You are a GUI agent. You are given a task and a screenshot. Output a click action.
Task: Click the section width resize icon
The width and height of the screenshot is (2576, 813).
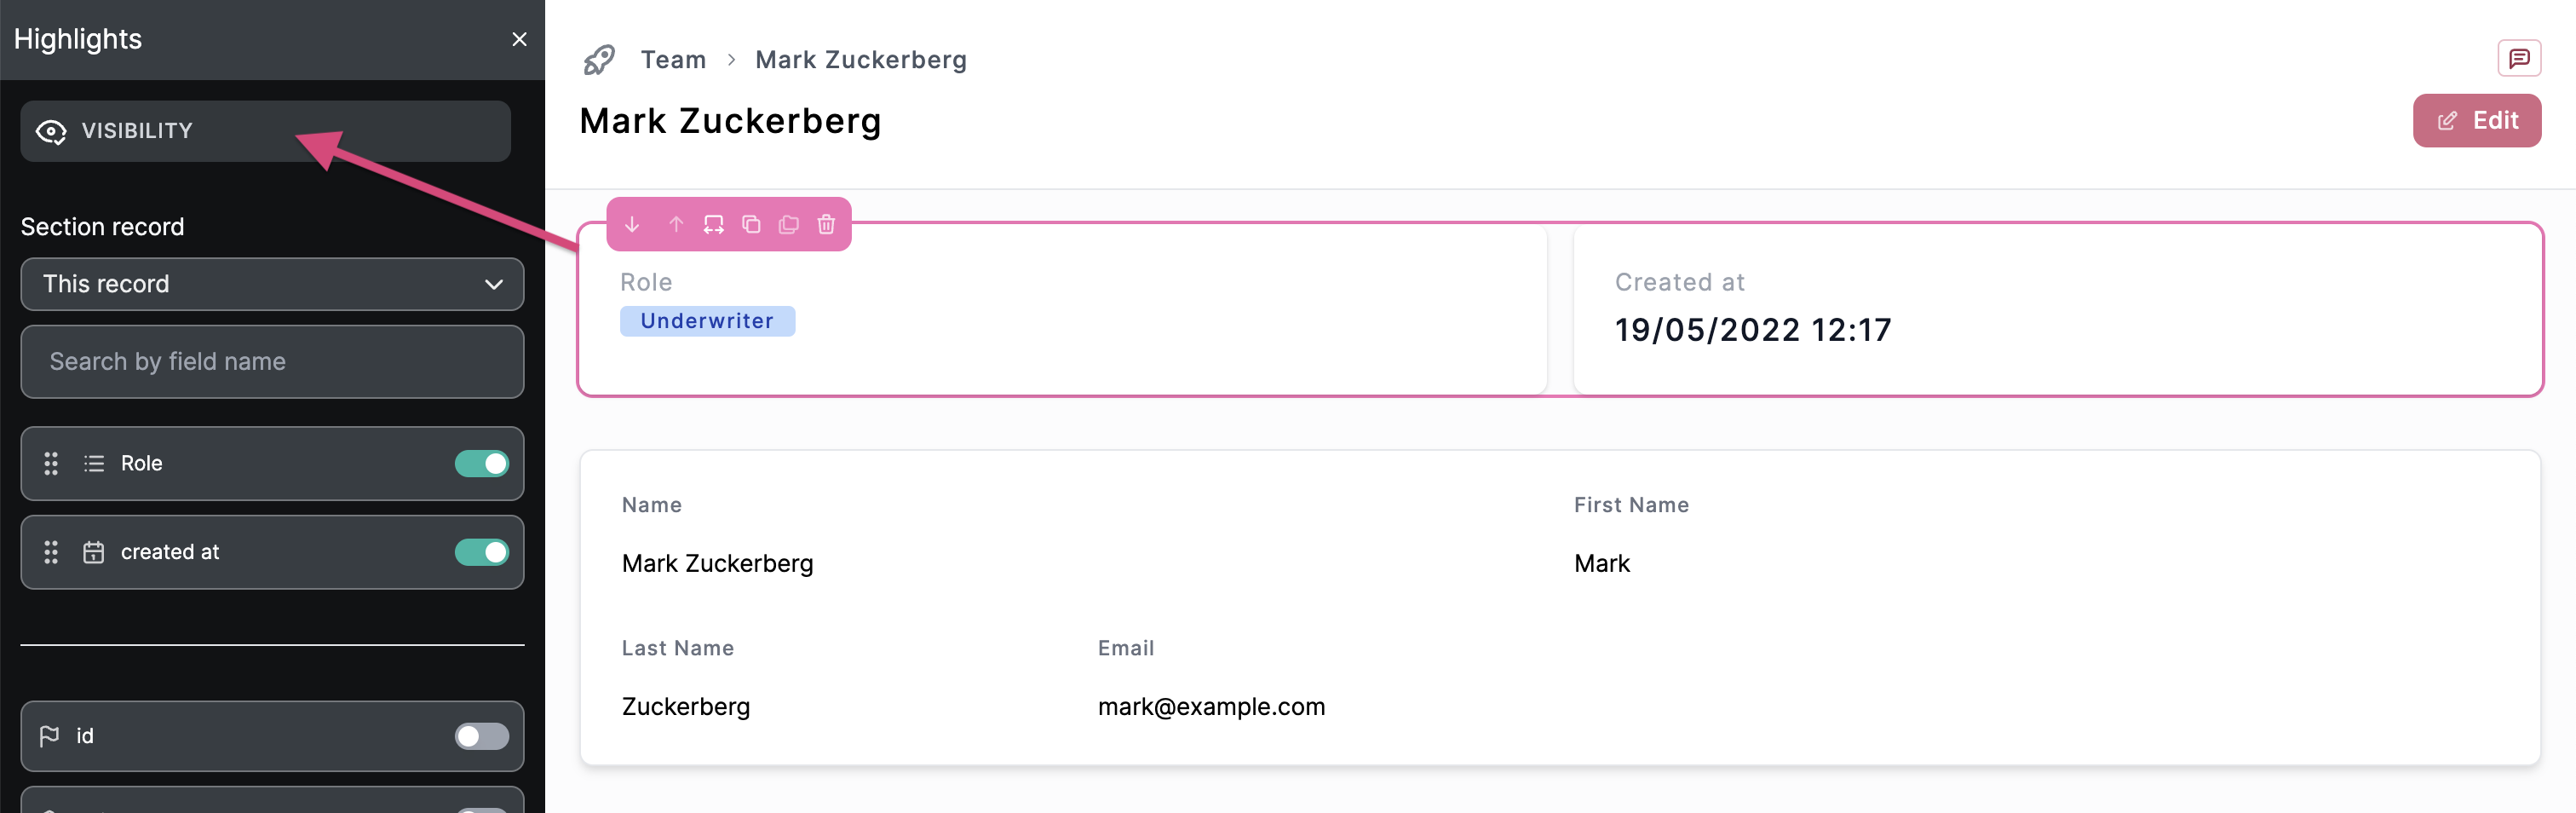click(x=713, y=224)
